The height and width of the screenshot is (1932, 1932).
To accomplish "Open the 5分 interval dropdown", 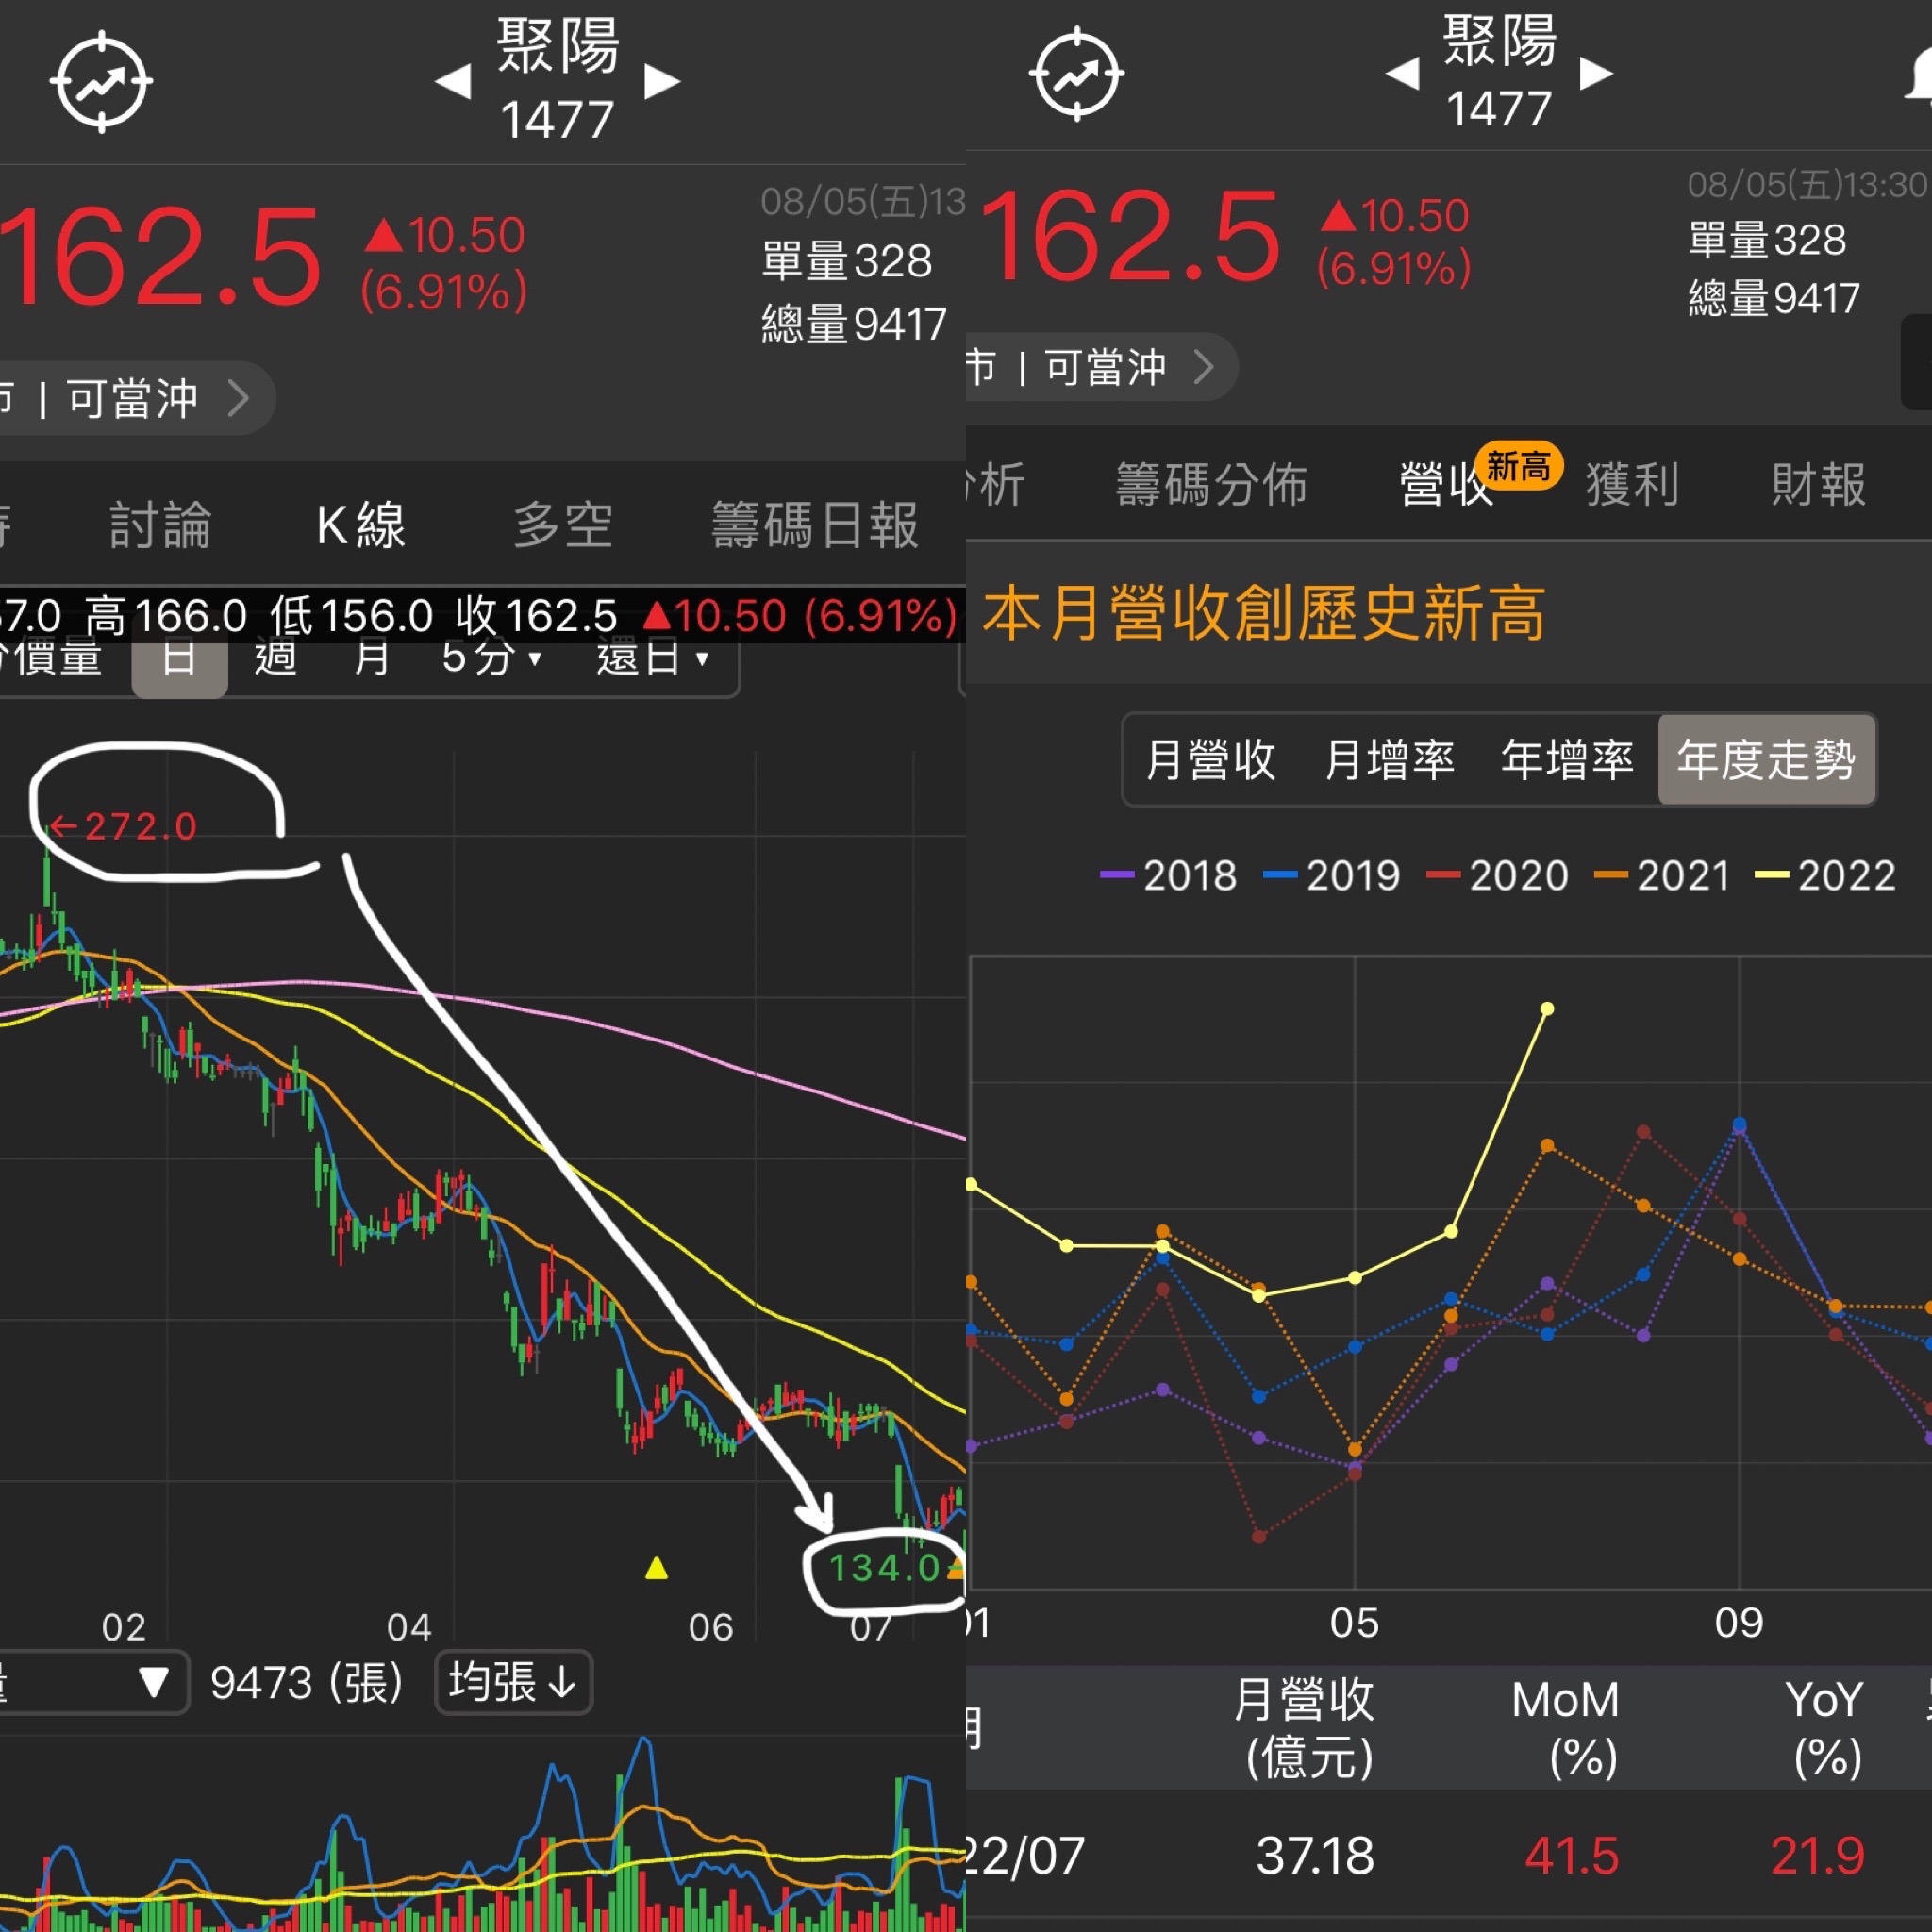I will point(491,660).
